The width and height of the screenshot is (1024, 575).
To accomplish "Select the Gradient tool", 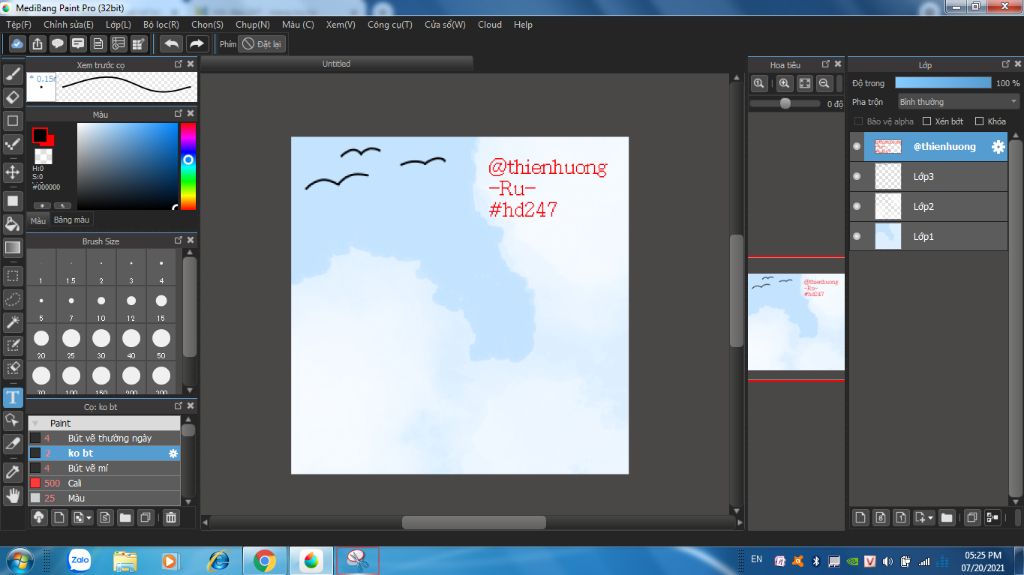I will point(12,248).
